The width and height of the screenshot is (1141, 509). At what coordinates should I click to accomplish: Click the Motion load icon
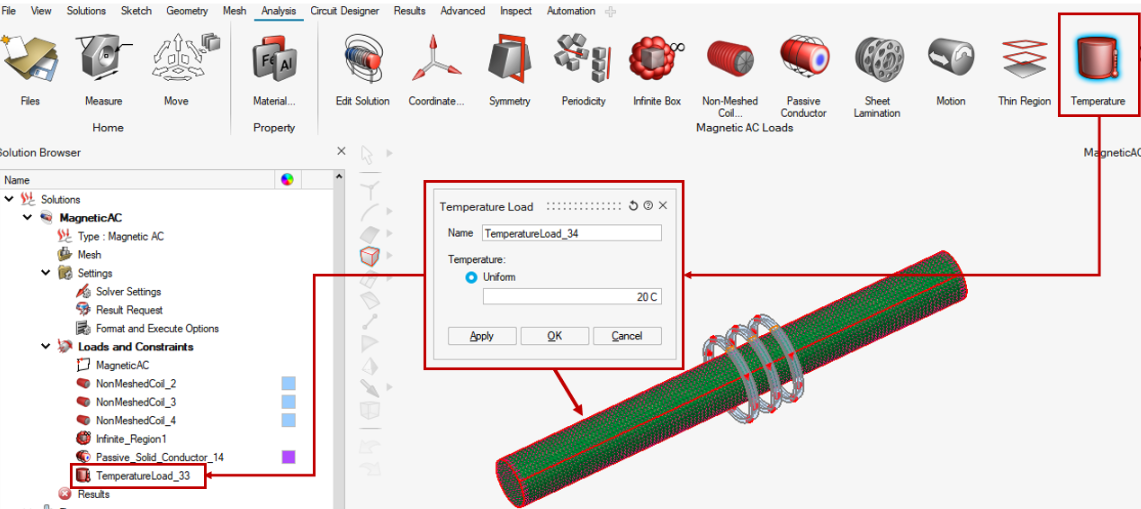951,60
